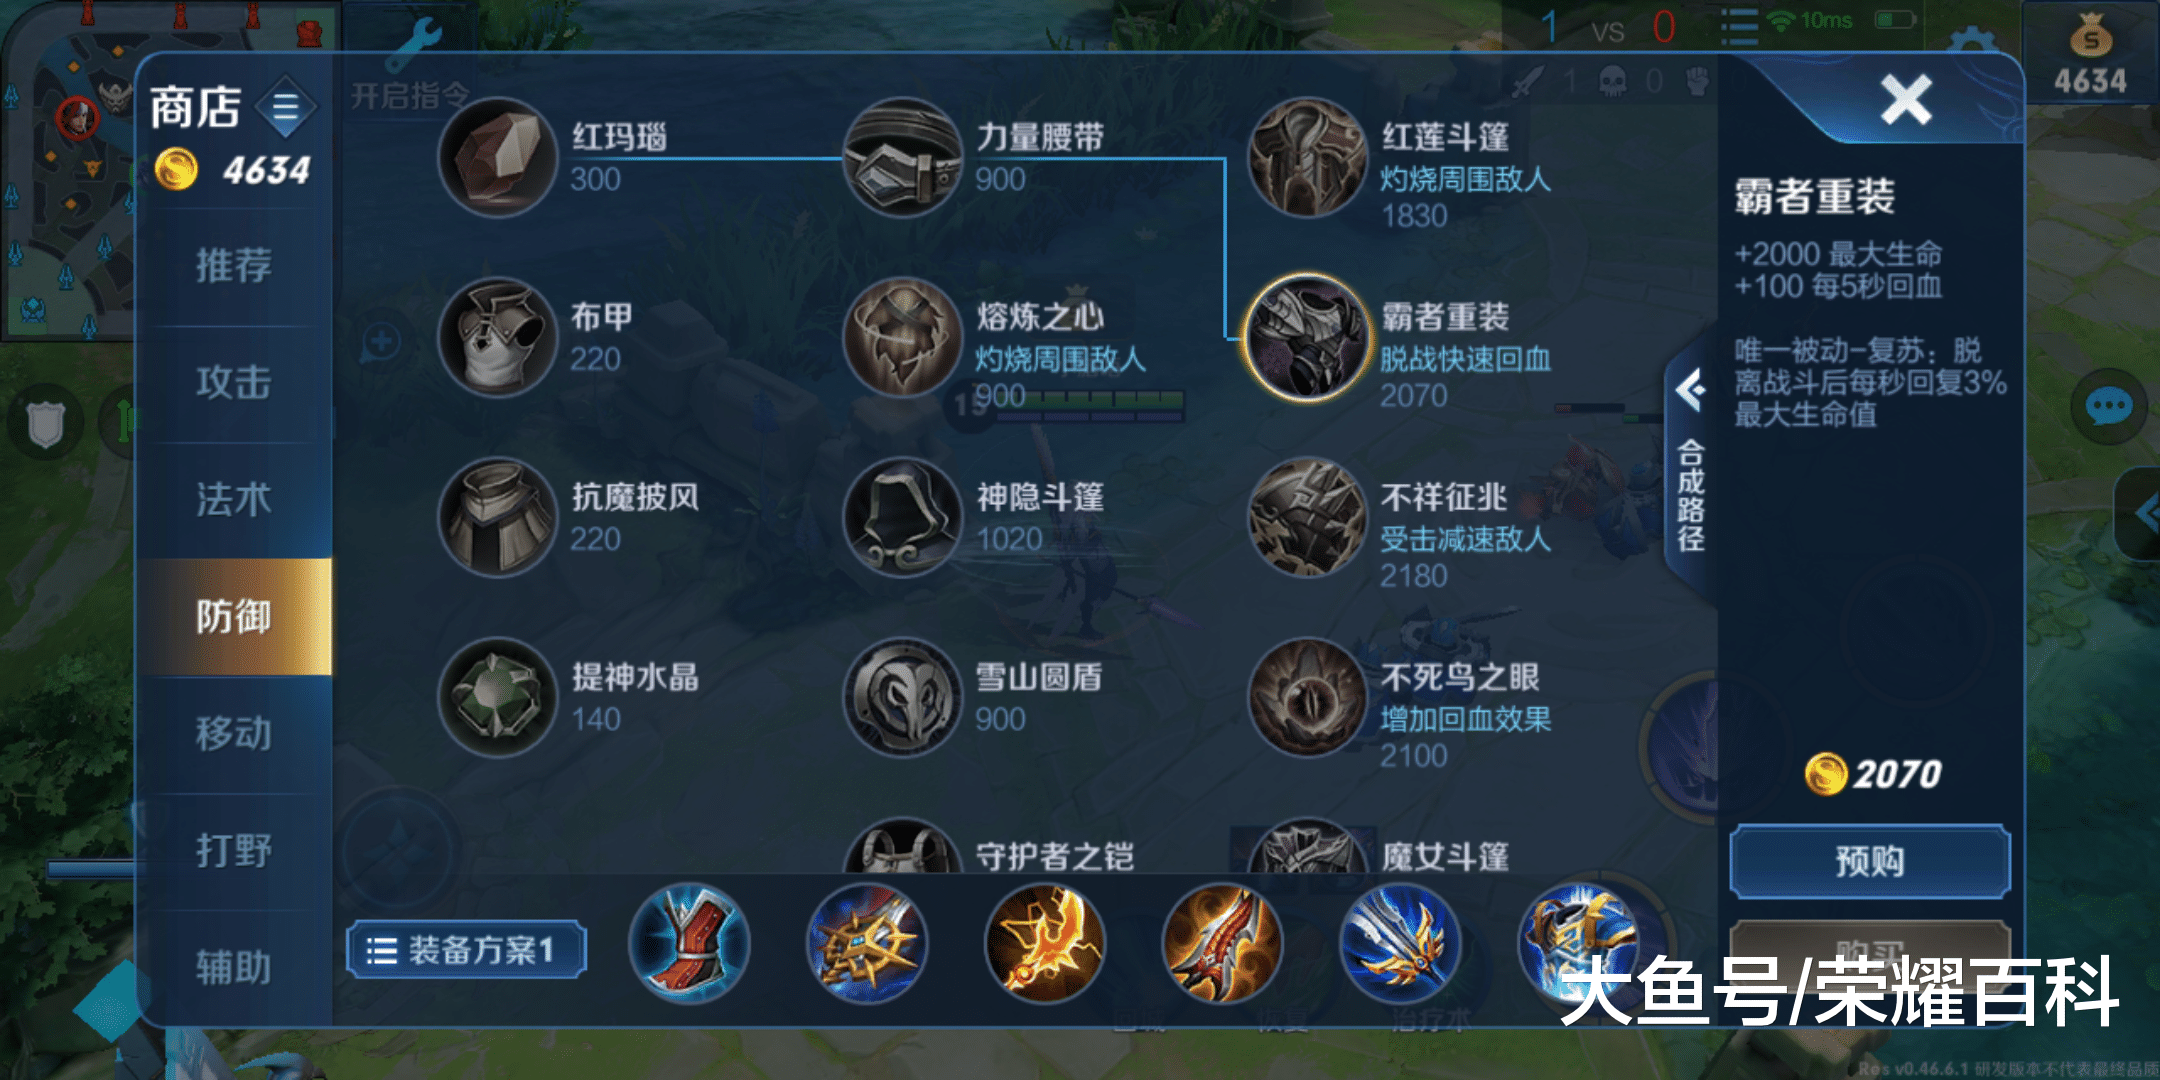Switch to the 打野 jungle category tab
The width and height of the screenshot is (2160, 1080).
click(234, 851)
